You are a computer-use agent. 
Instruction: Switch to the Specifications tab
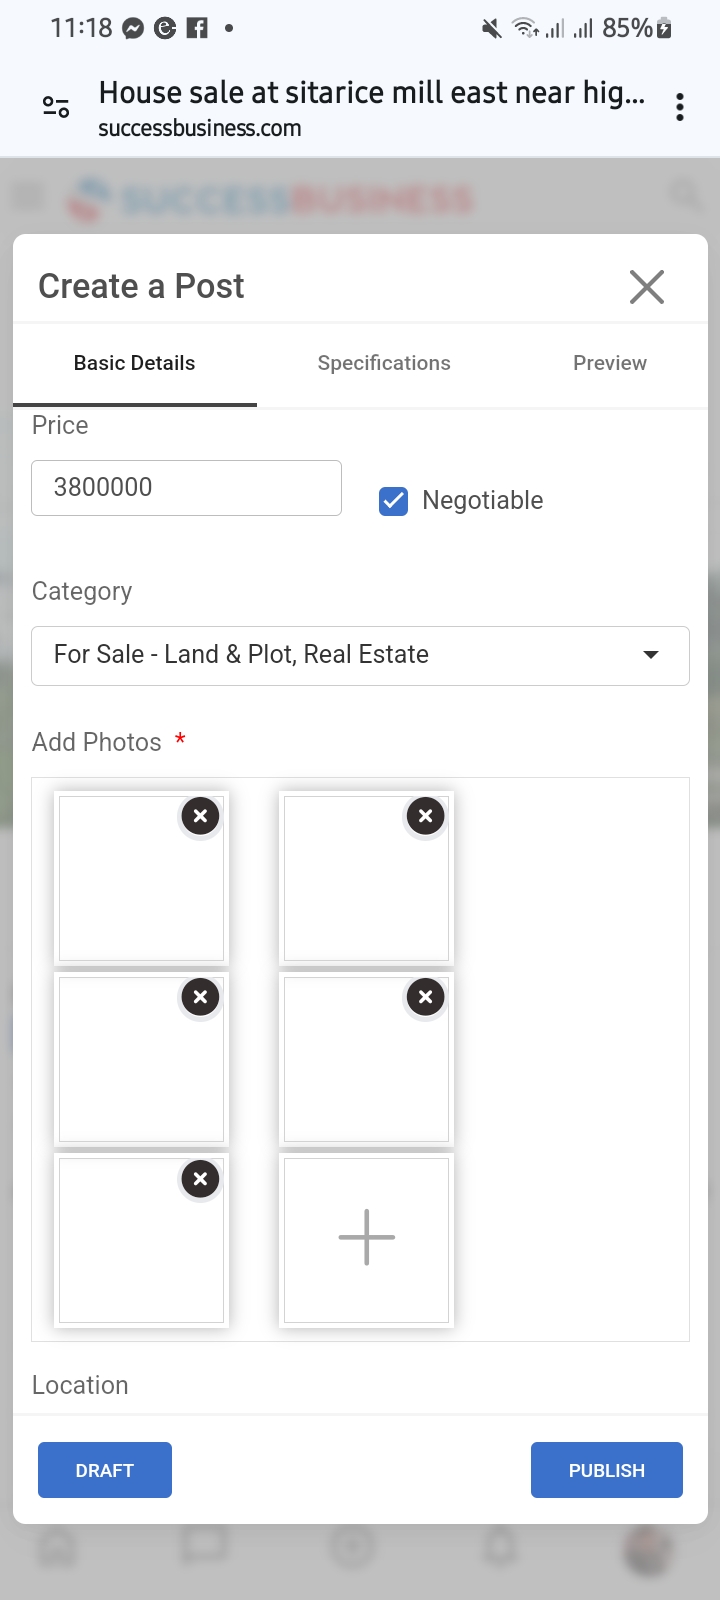point(384,363)
